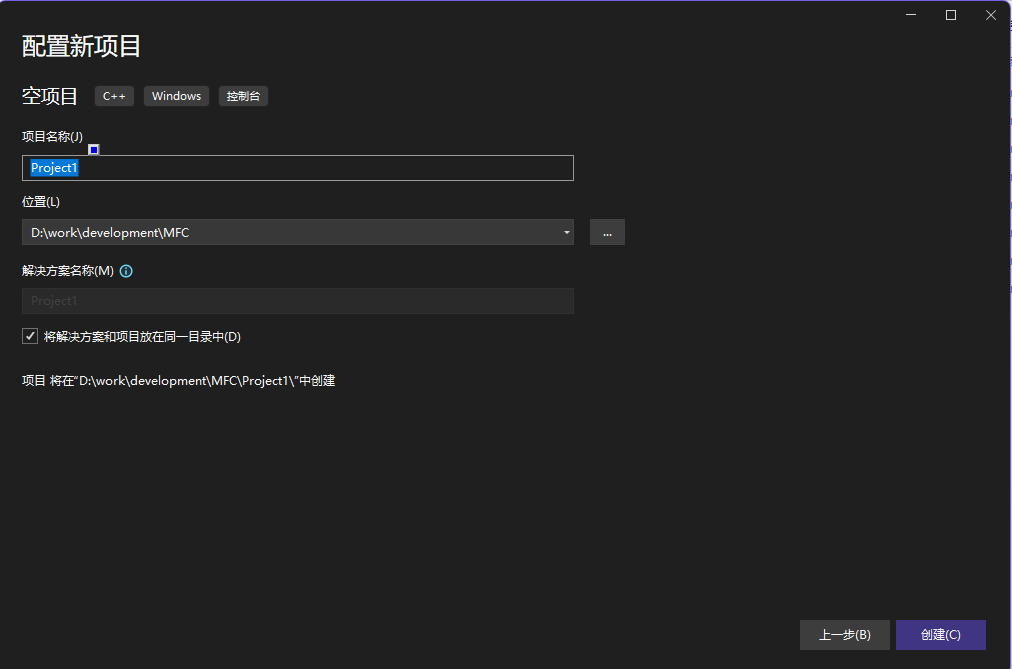Click the 位置(L) field label
Image resolution: width=1012 pixels, height=669 pixels.
(x=40, y=201)
